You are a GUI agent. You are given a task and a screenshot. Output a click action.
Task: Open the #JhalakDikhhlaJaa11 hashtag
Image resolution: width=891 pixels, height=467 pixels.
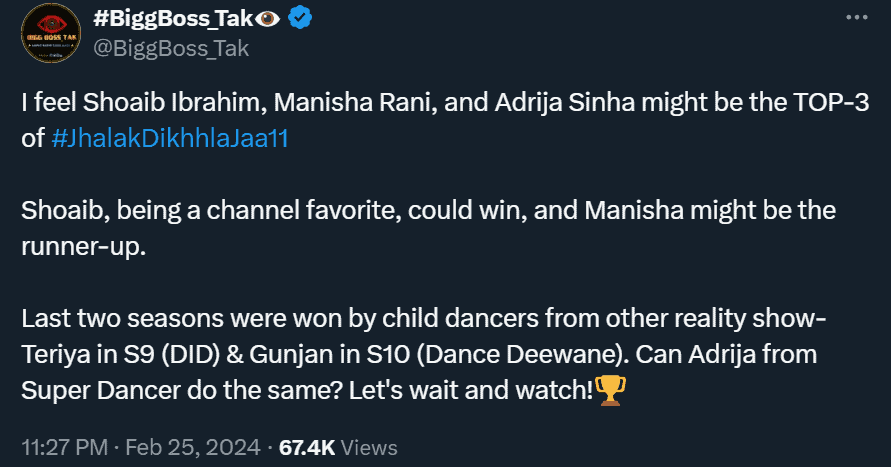169,138
